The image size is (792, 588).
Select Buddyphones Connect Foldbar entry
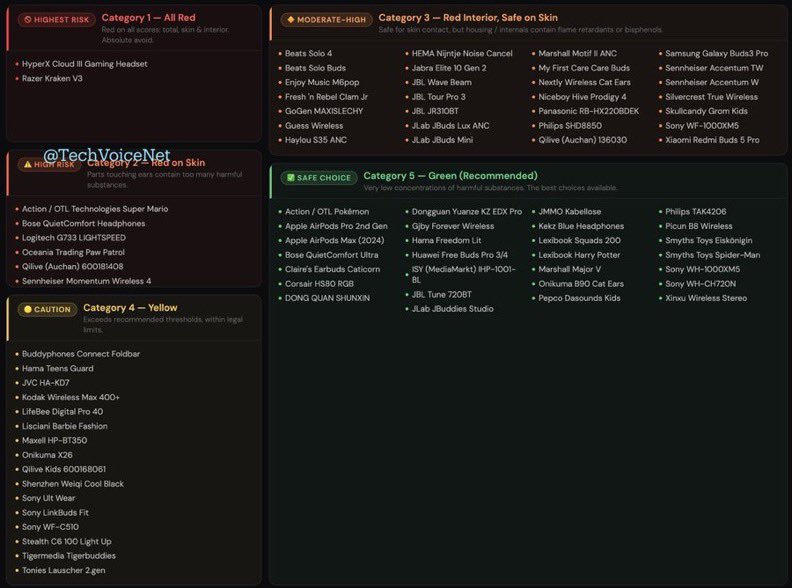81,354
